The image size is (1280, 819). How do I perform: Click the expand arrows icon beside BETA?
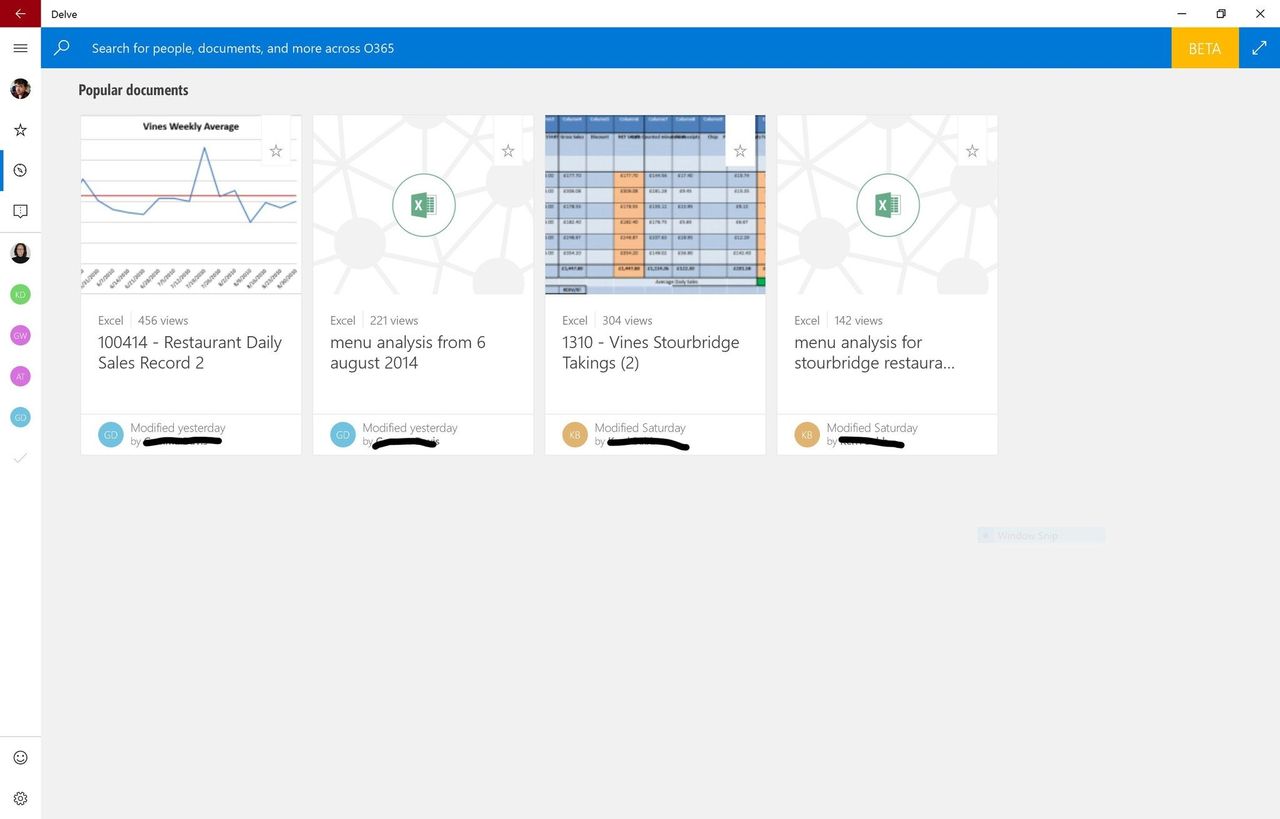point(1259,48)
